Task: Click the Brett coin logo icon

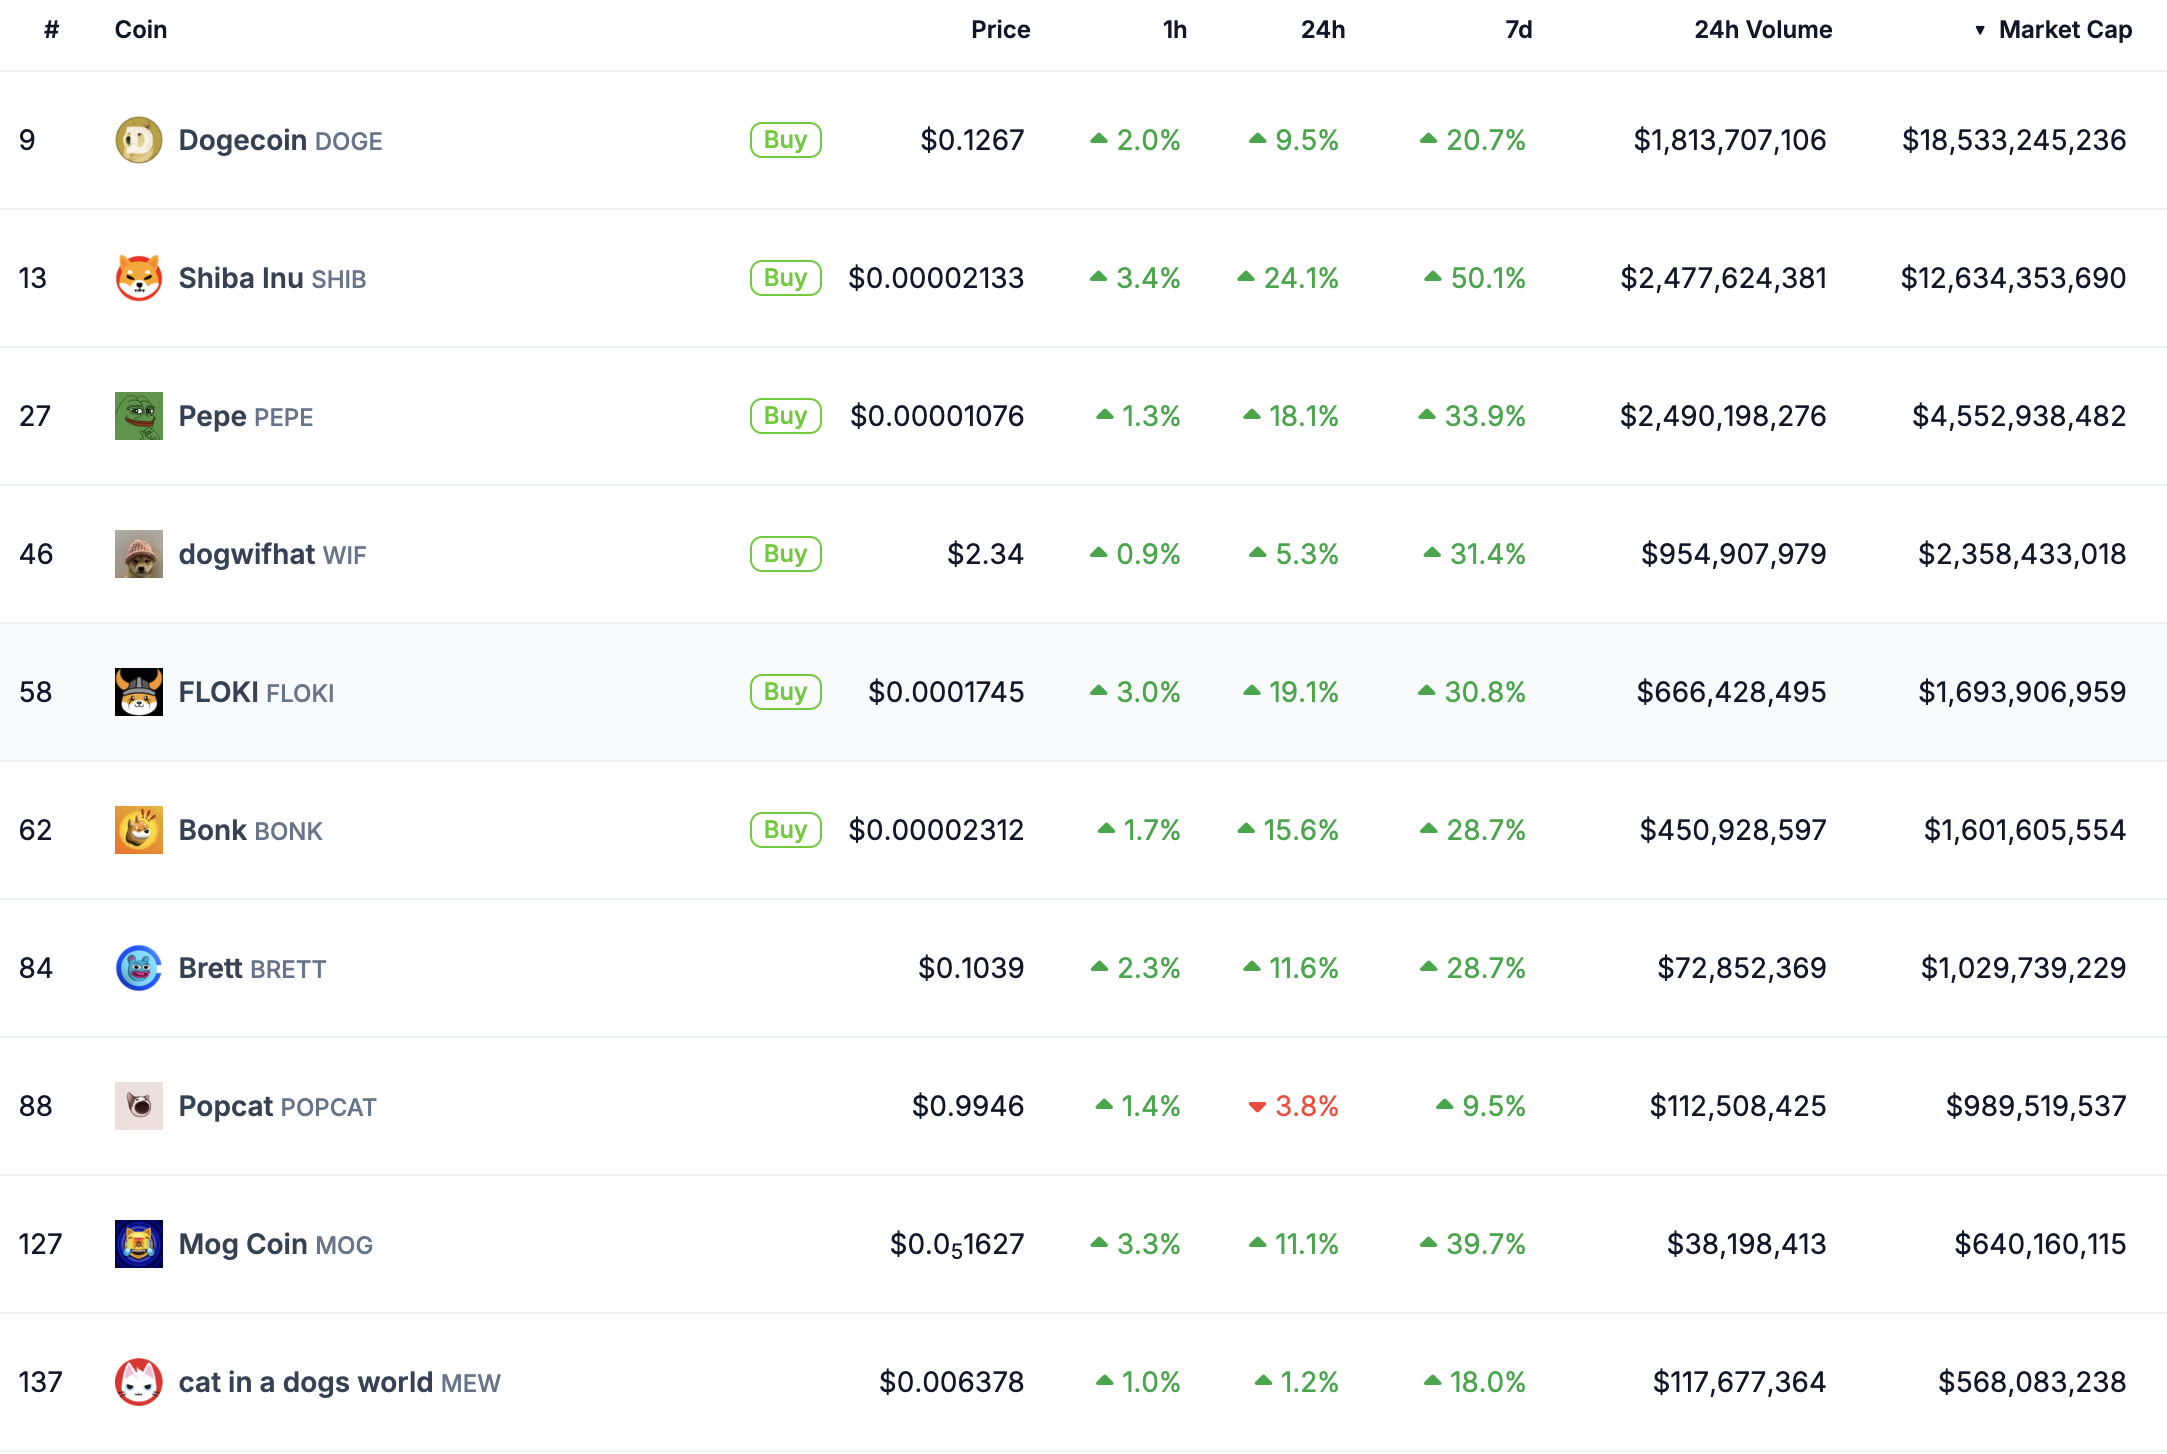Action: (x=138, y=968)
